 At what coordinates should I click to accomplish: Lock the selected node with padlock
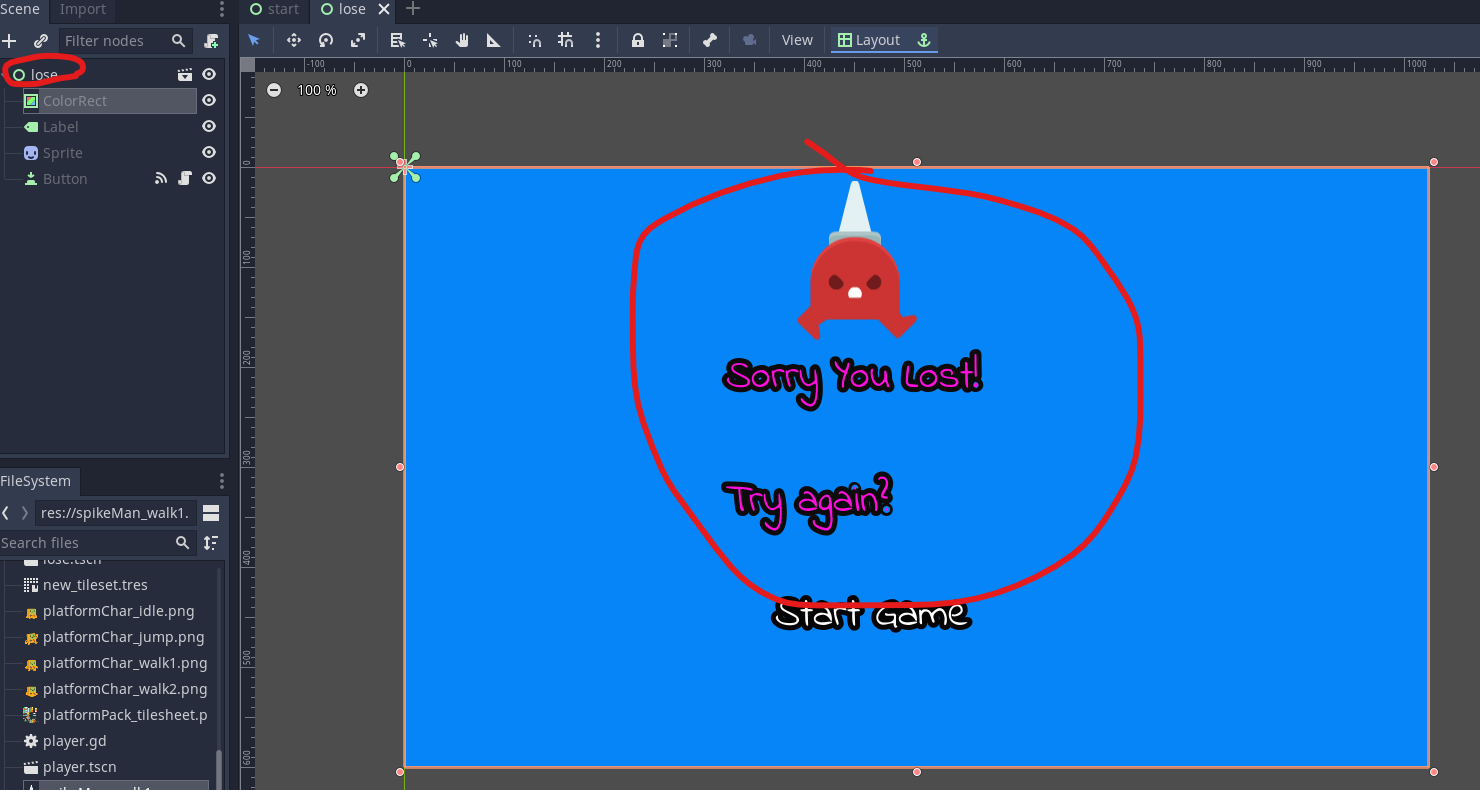coord(638,40)
